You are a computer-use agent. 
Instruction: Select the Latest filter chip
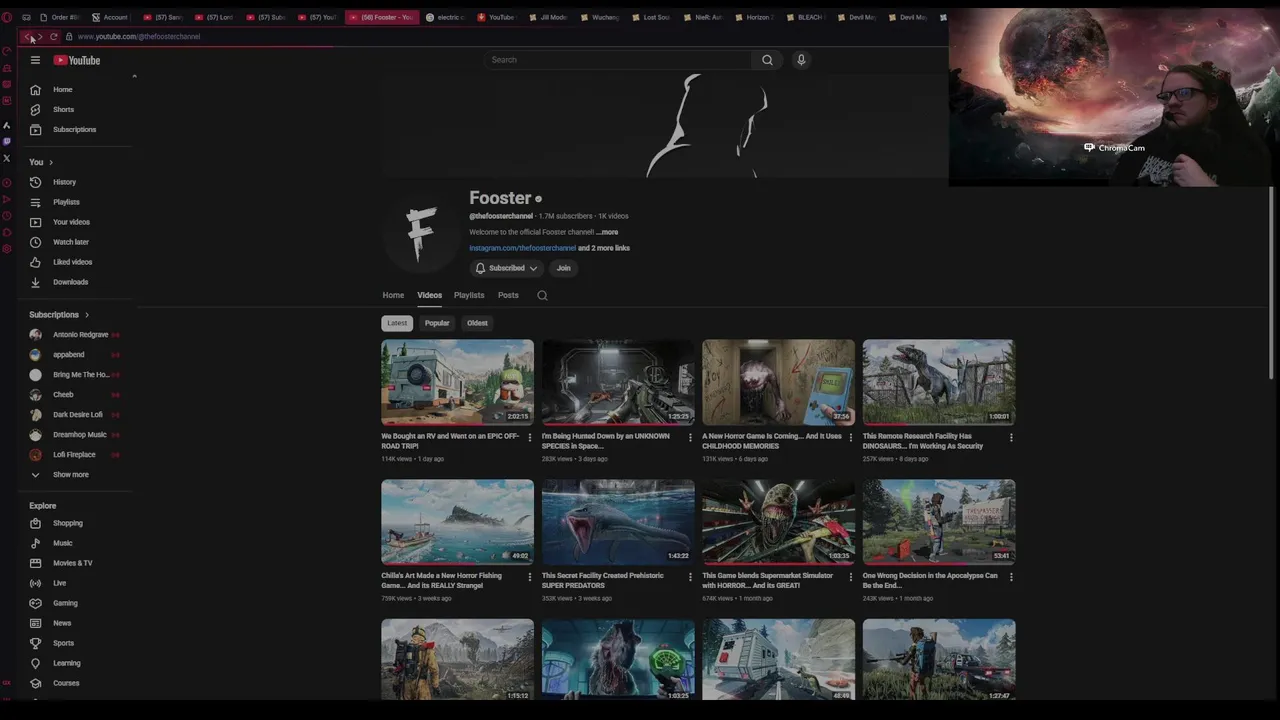pos(397,323)
